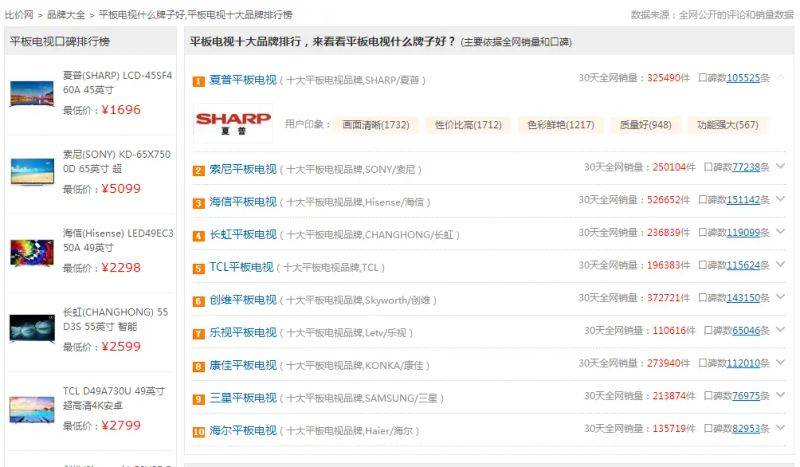Screen dimensions: 800x467
Task: Collapse the 夏普 row with up chevron
Action: [781, 77]
